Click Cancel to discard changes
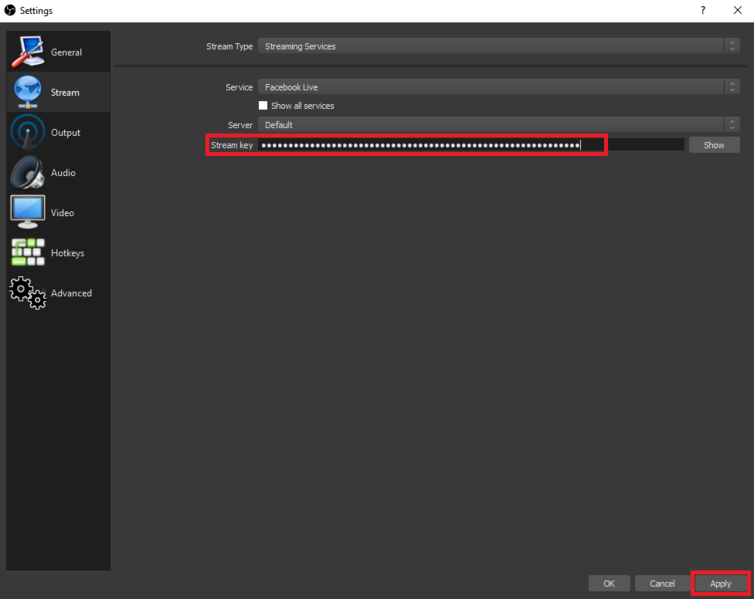Screen dimensions: 754x599 point(662,584)
